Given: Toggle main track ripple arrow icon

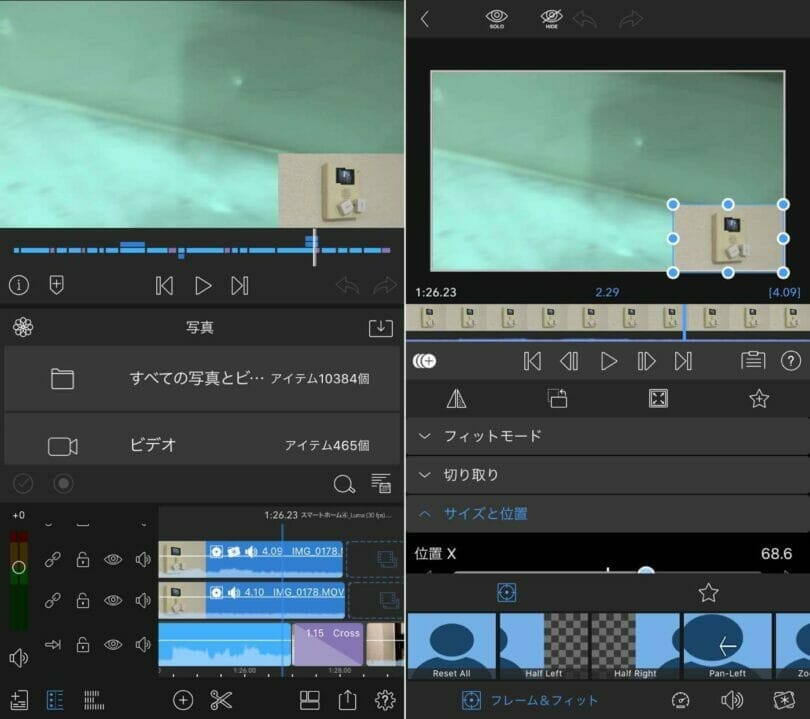Looking at the screenshot, I should (53, 645).
